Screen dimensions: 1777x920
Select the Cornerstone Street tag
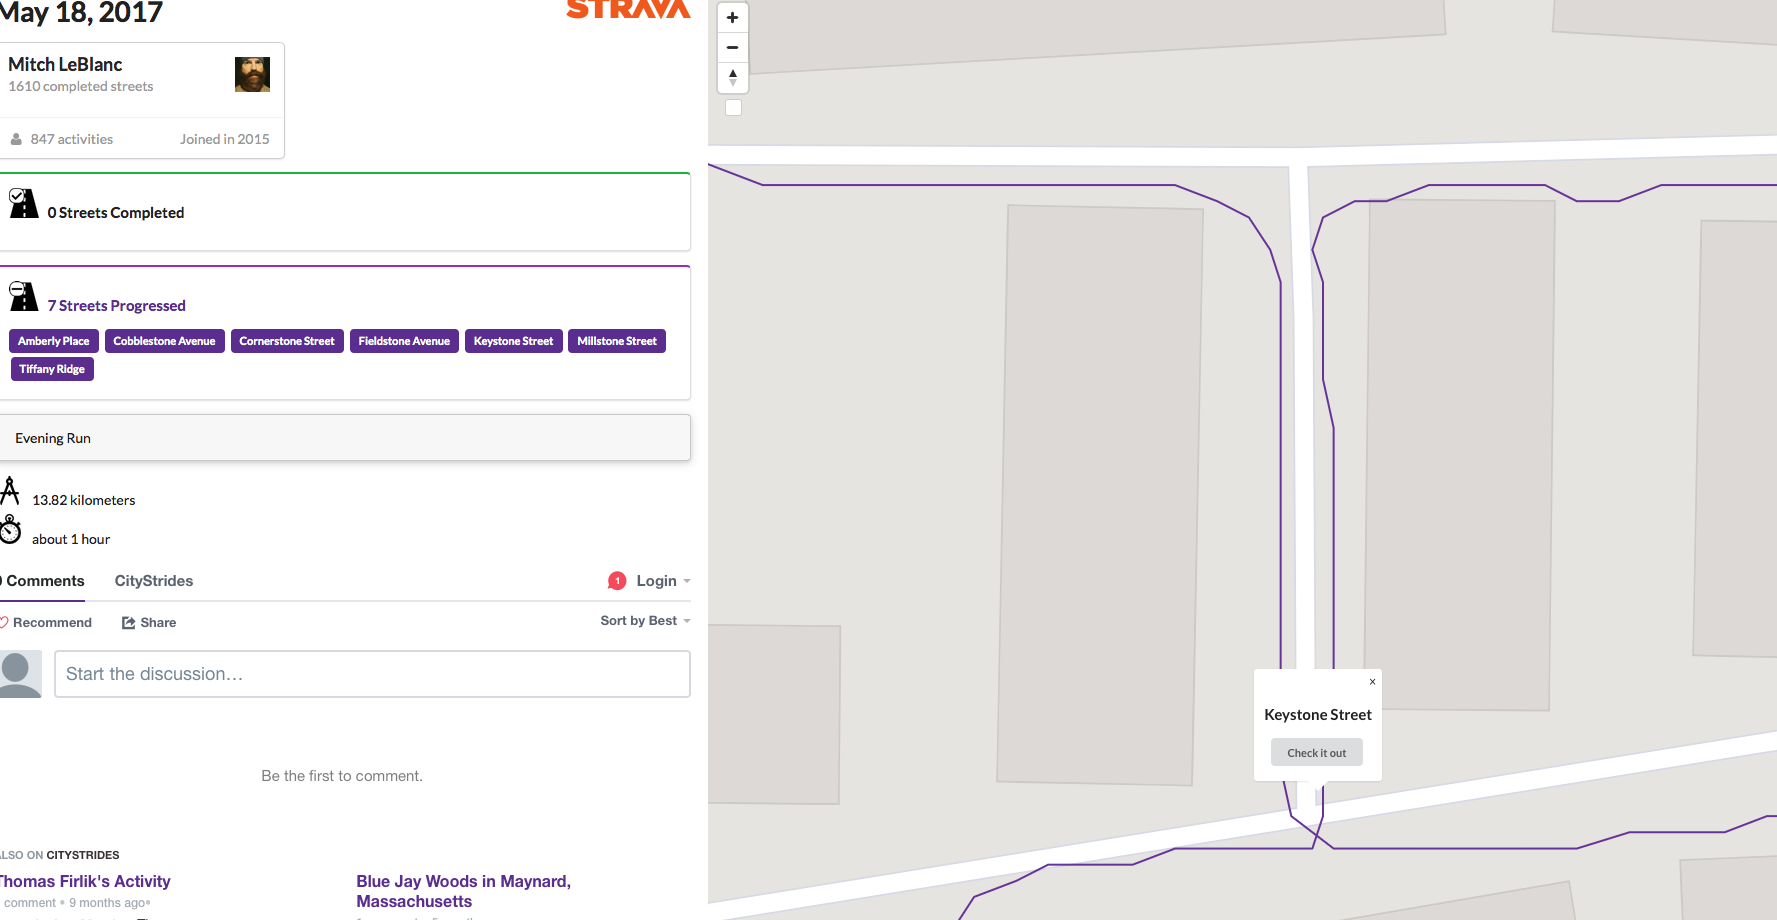point(287,341)
